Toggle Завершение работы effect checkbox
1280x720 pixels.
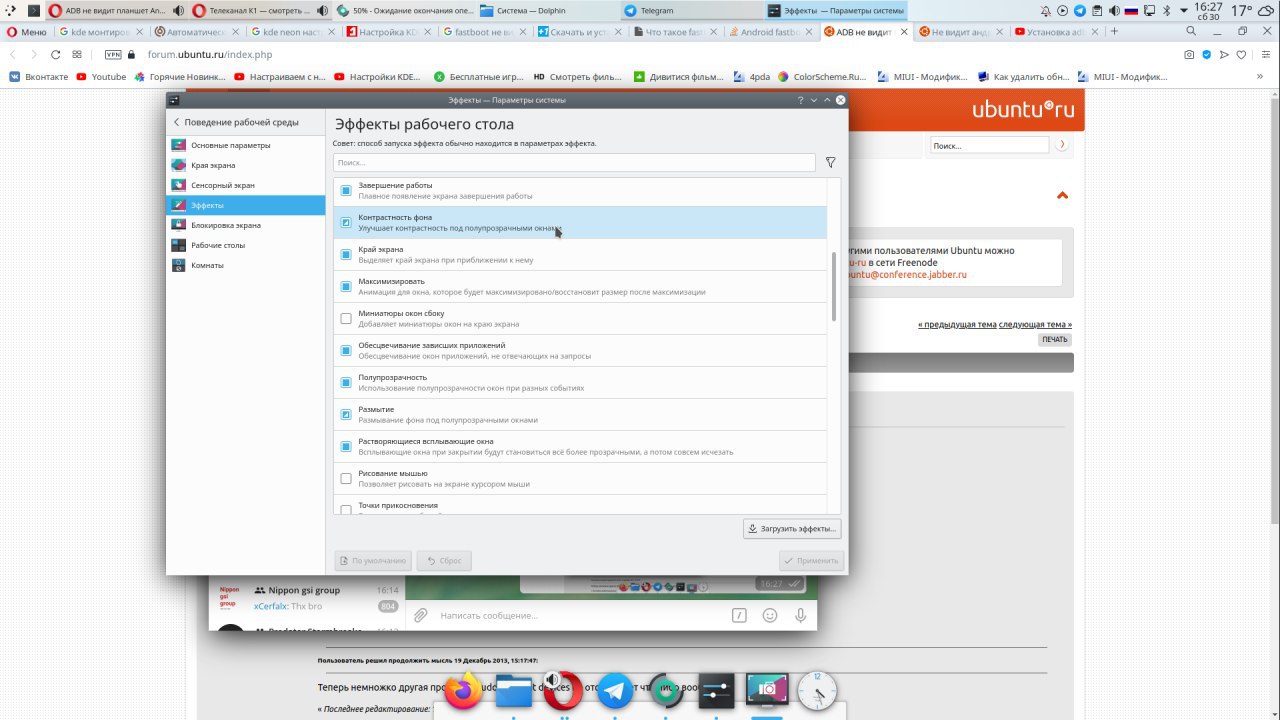tap(346, 190)
